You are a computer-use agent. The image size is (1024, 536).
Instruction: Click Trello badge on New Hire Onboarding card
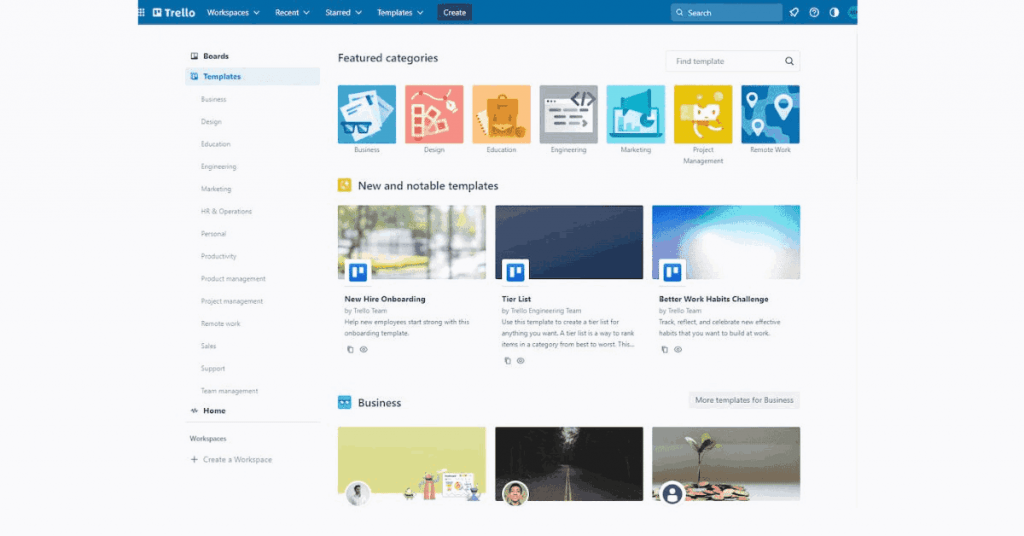[358, 272]
